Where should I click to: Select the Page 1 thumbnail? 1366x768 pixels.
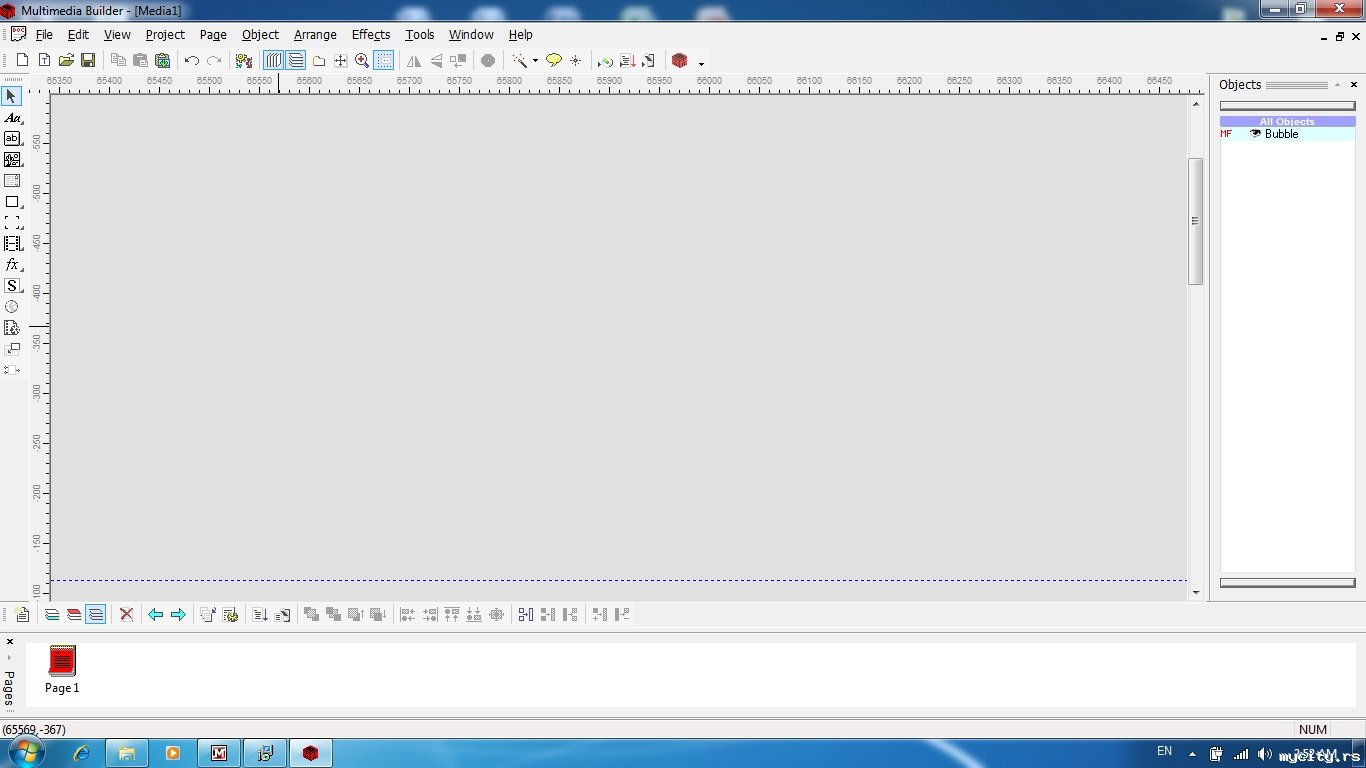(62, 669)
